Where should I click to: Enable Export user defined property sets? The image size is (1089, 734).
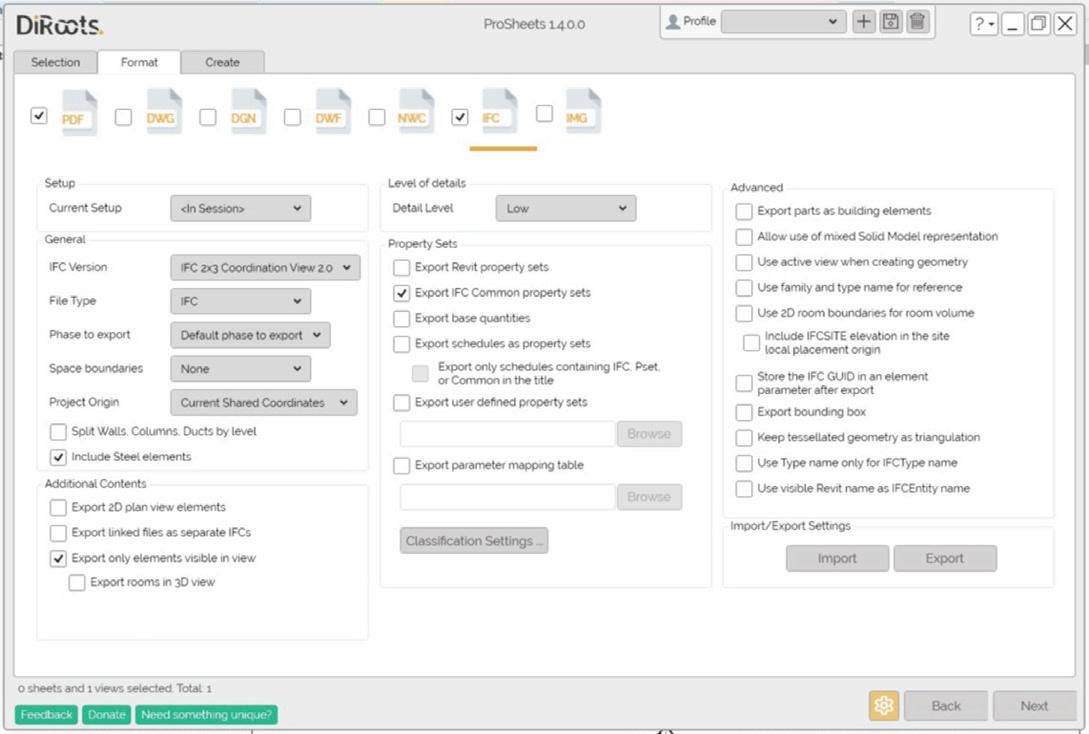[401, 403]
